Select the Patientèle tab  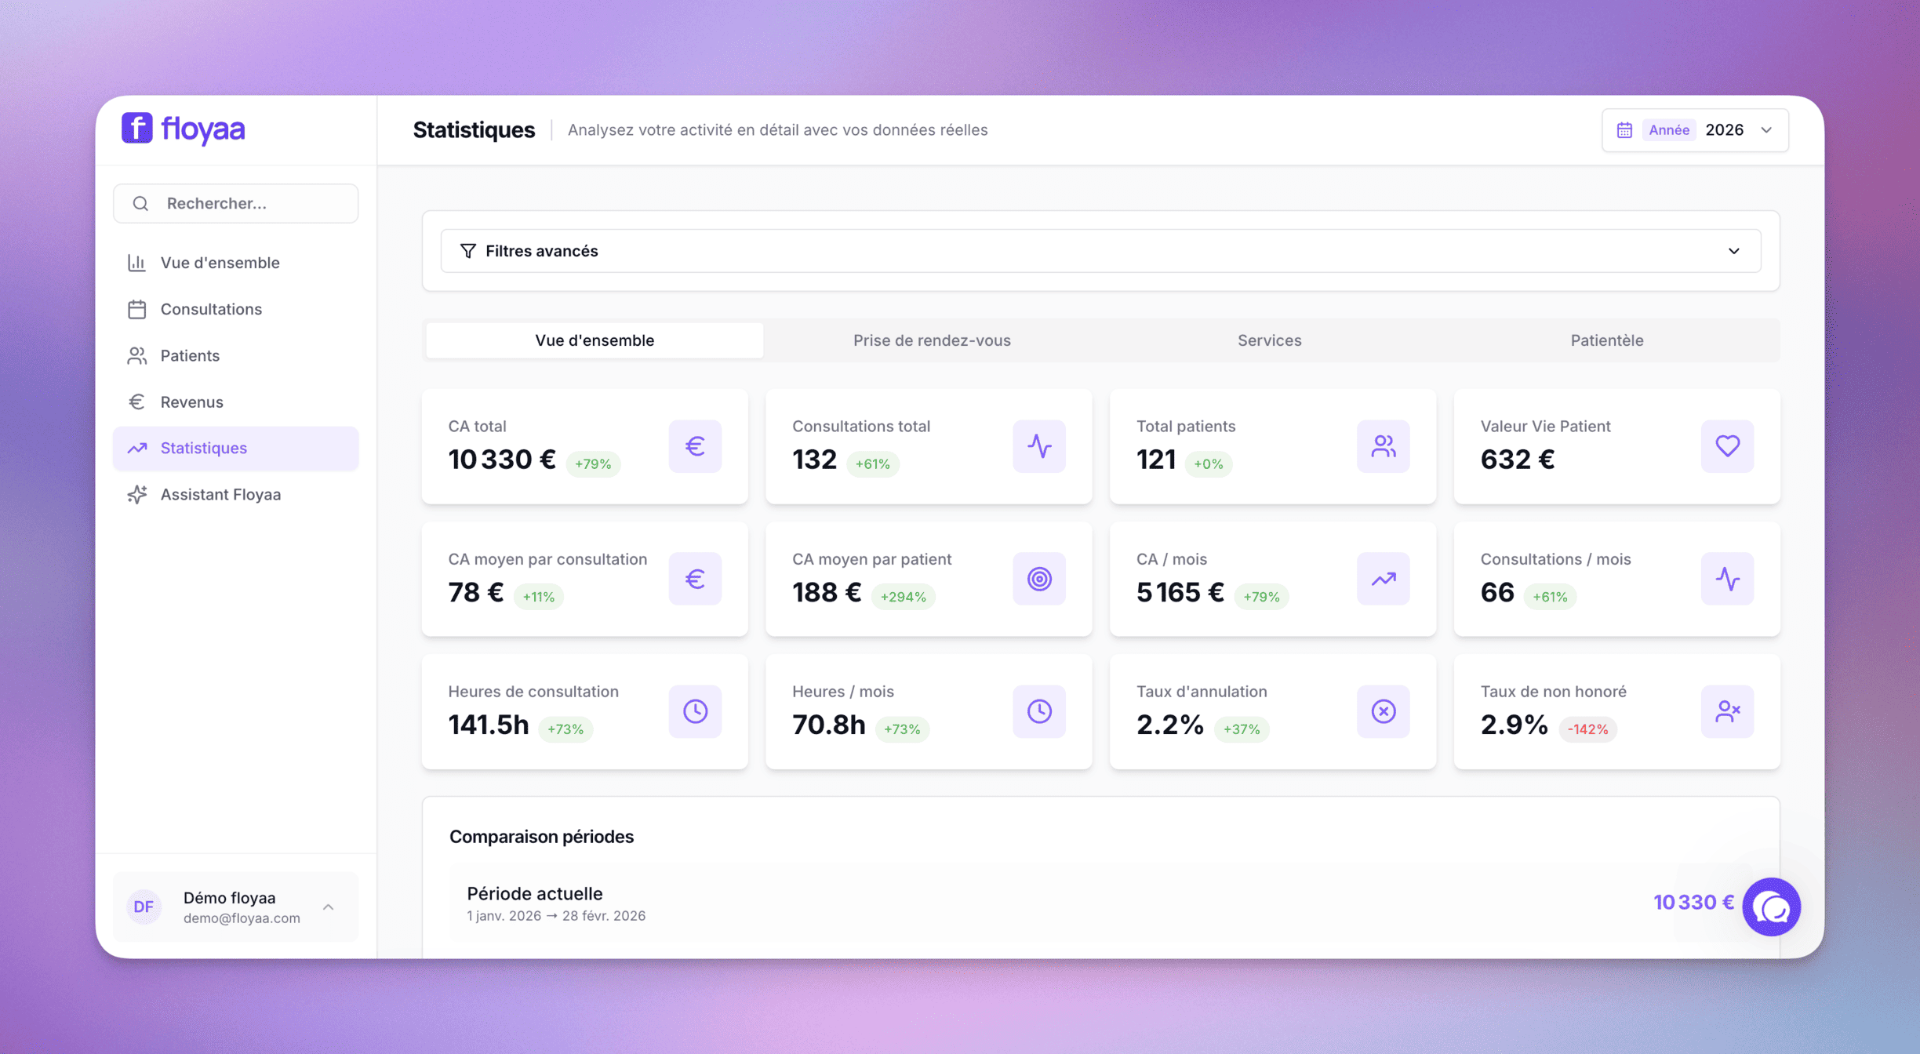coord(1606,340)
